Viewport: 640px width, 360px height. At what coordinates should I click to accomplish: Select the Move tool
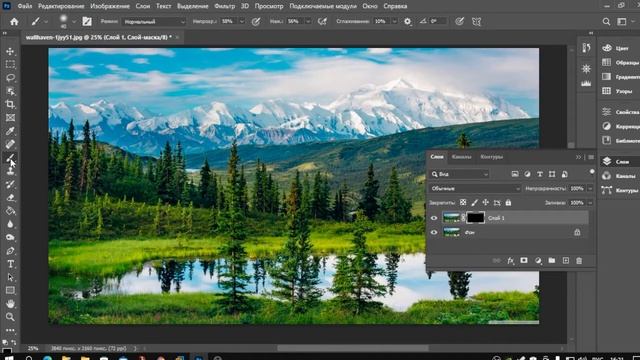click(10, 51)
